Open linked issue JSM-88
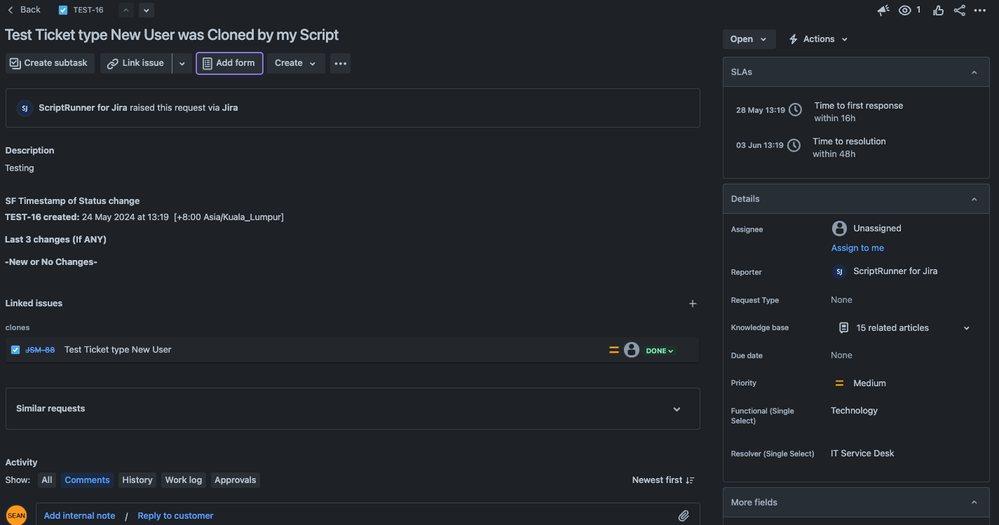Viewport: 999px width, 525px height. (40, 350)
